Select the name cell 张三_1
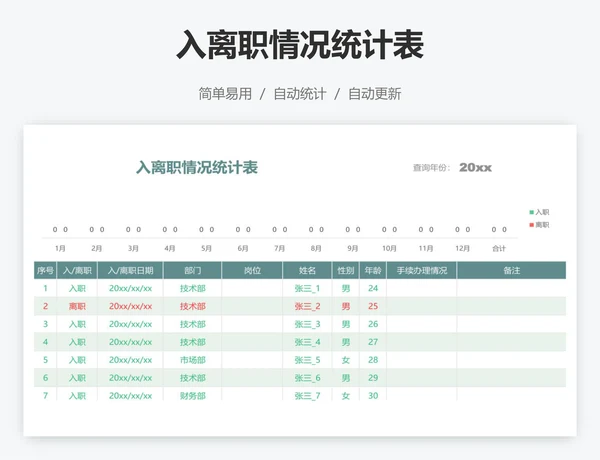Viewport: 600px width, 460px height. (x=307, y=288)
